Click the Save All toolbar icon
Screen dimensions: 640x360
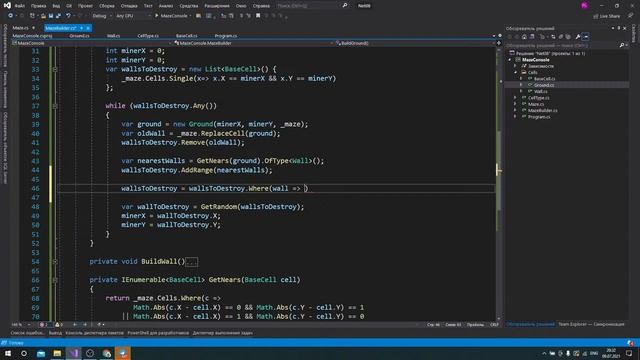pyautogui.click(x=58, y=16)
